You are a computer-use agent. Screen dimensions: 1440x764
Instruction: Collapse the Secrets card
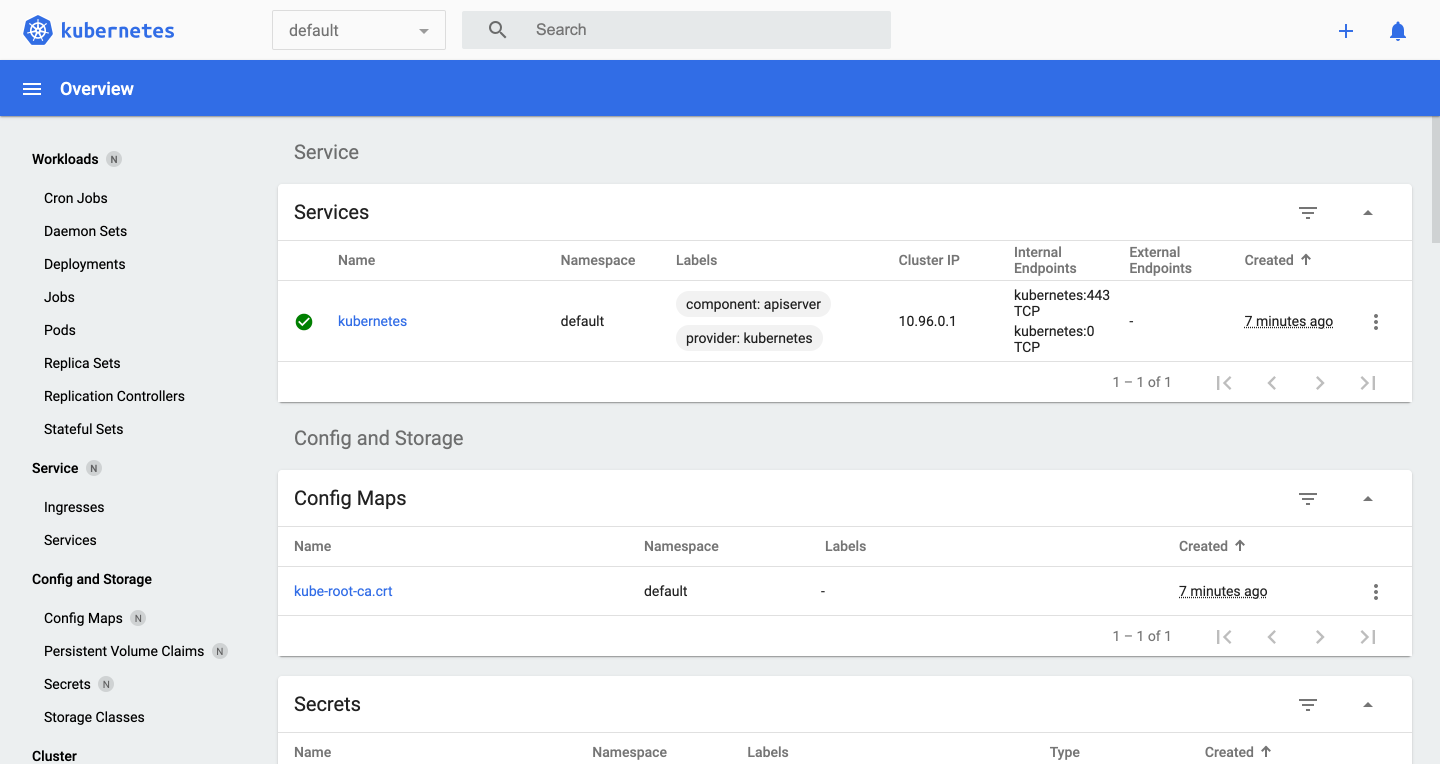[x=1368, y=704]
